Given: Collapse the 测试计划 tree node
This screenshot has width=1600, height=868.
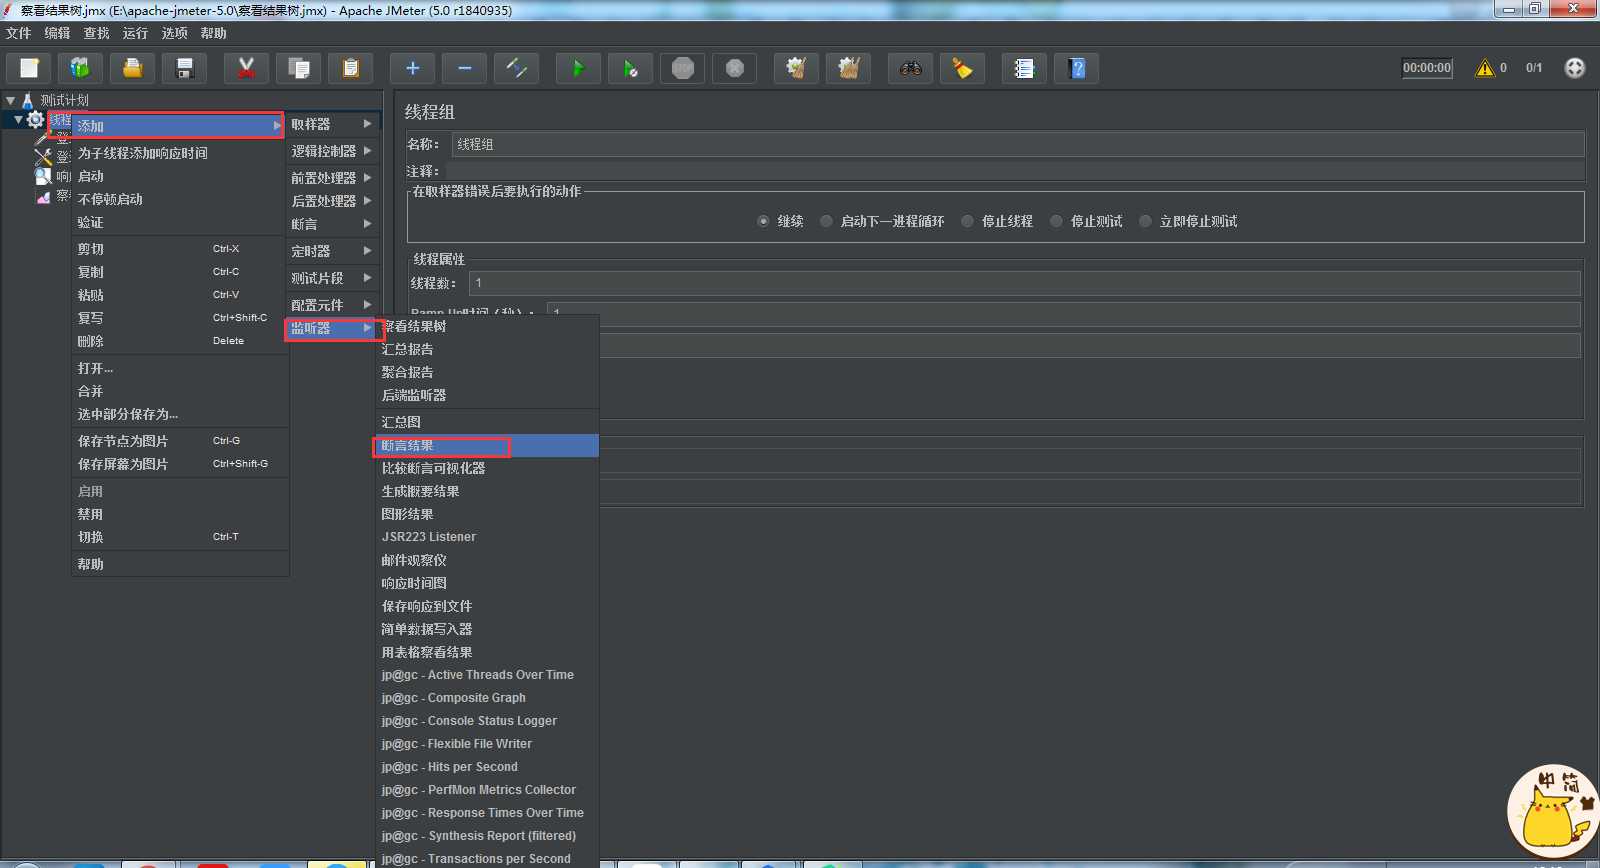Looking at the screenshot, I should click(x=10, y=100).
